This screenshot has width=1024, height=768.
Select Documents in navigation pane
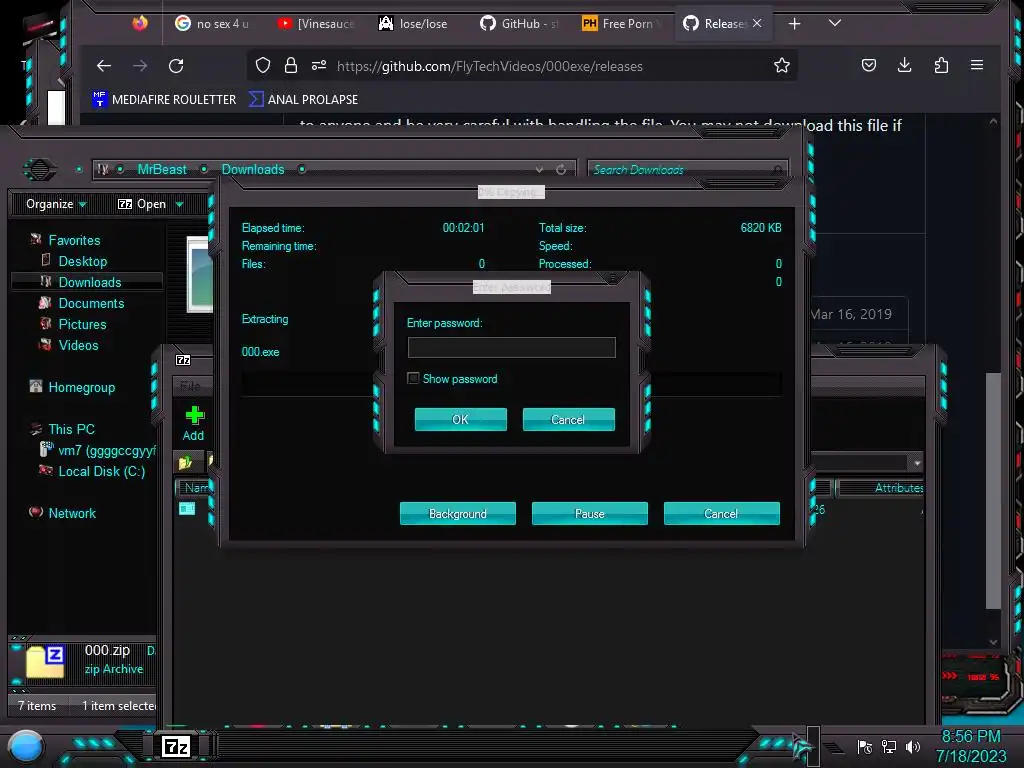coord(91,303)
